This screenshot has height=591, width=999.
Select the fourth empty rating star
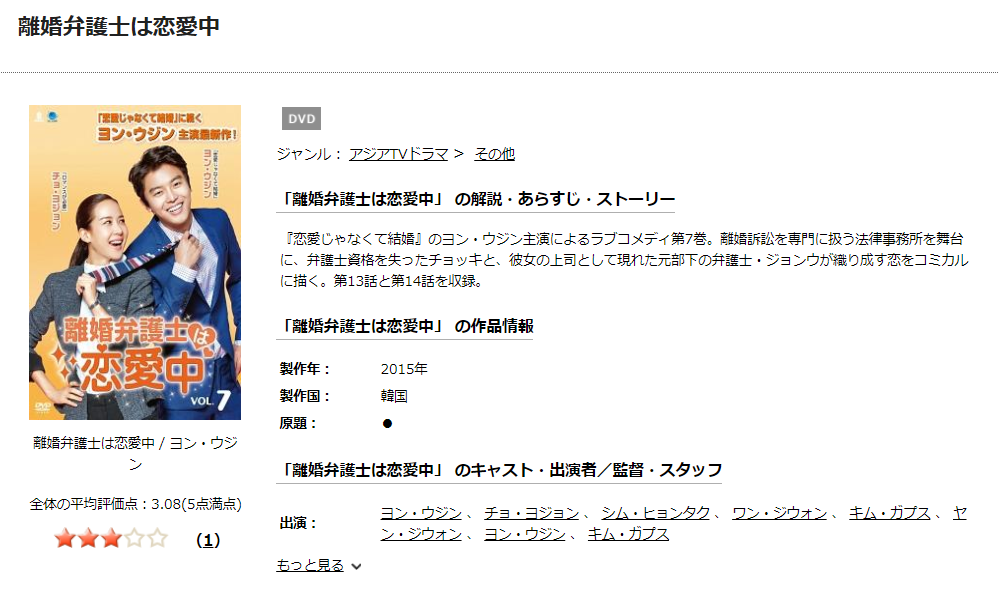click(x=134, y=539)
